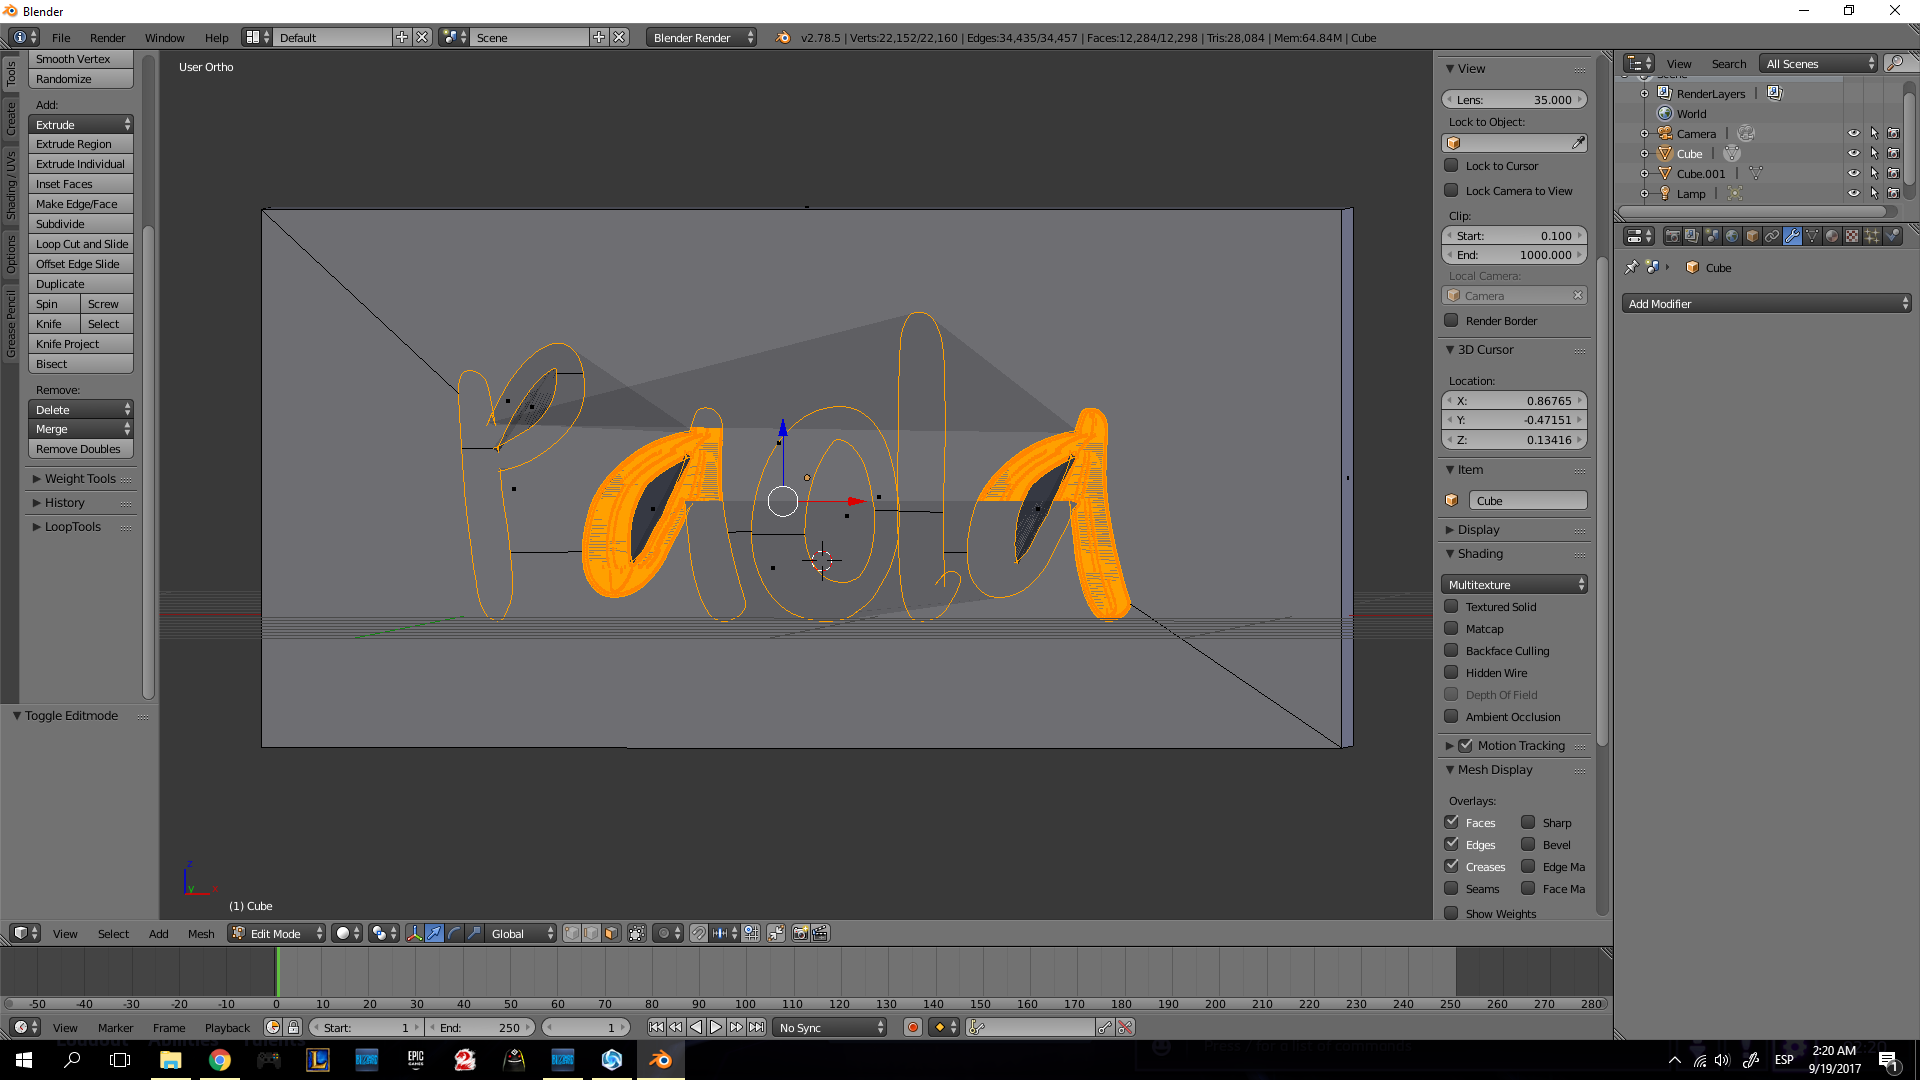Enable Matcap shading checkbox
The width and height of the screenshot is (1920, 1080).
(1451, 629)
